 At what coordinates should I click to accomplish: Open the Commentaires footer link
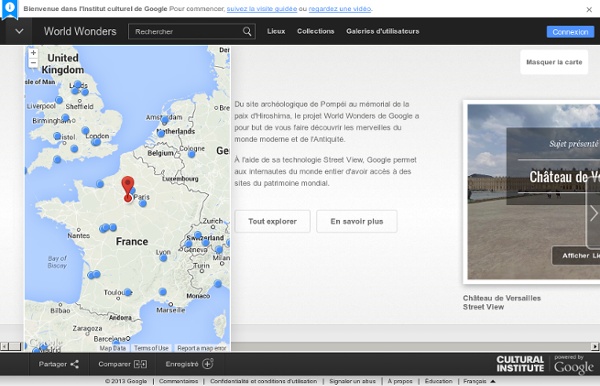point(178,381)
